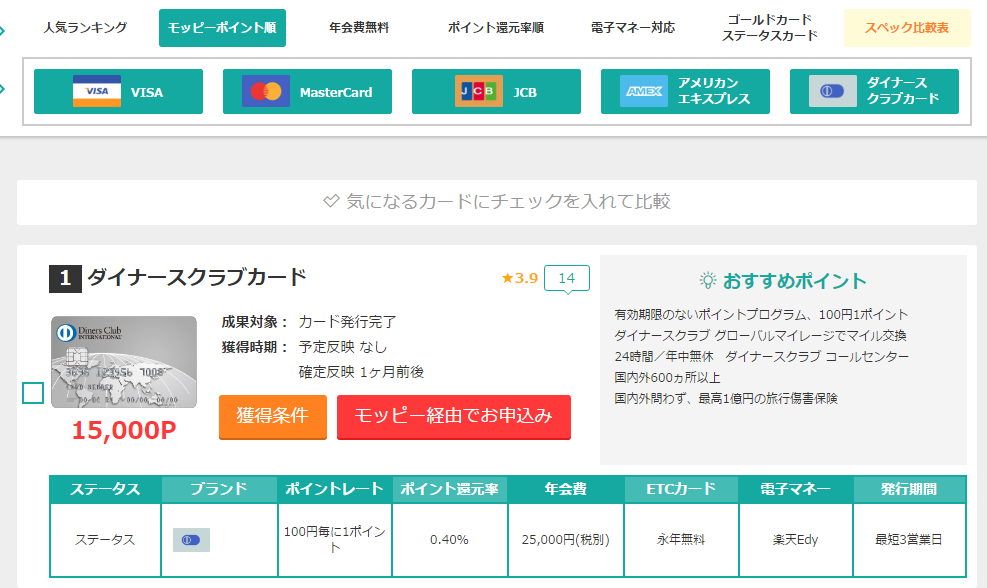Click the 25,000円(税別) cell
This screenshot has width=987, height=588.
[565, 540]
